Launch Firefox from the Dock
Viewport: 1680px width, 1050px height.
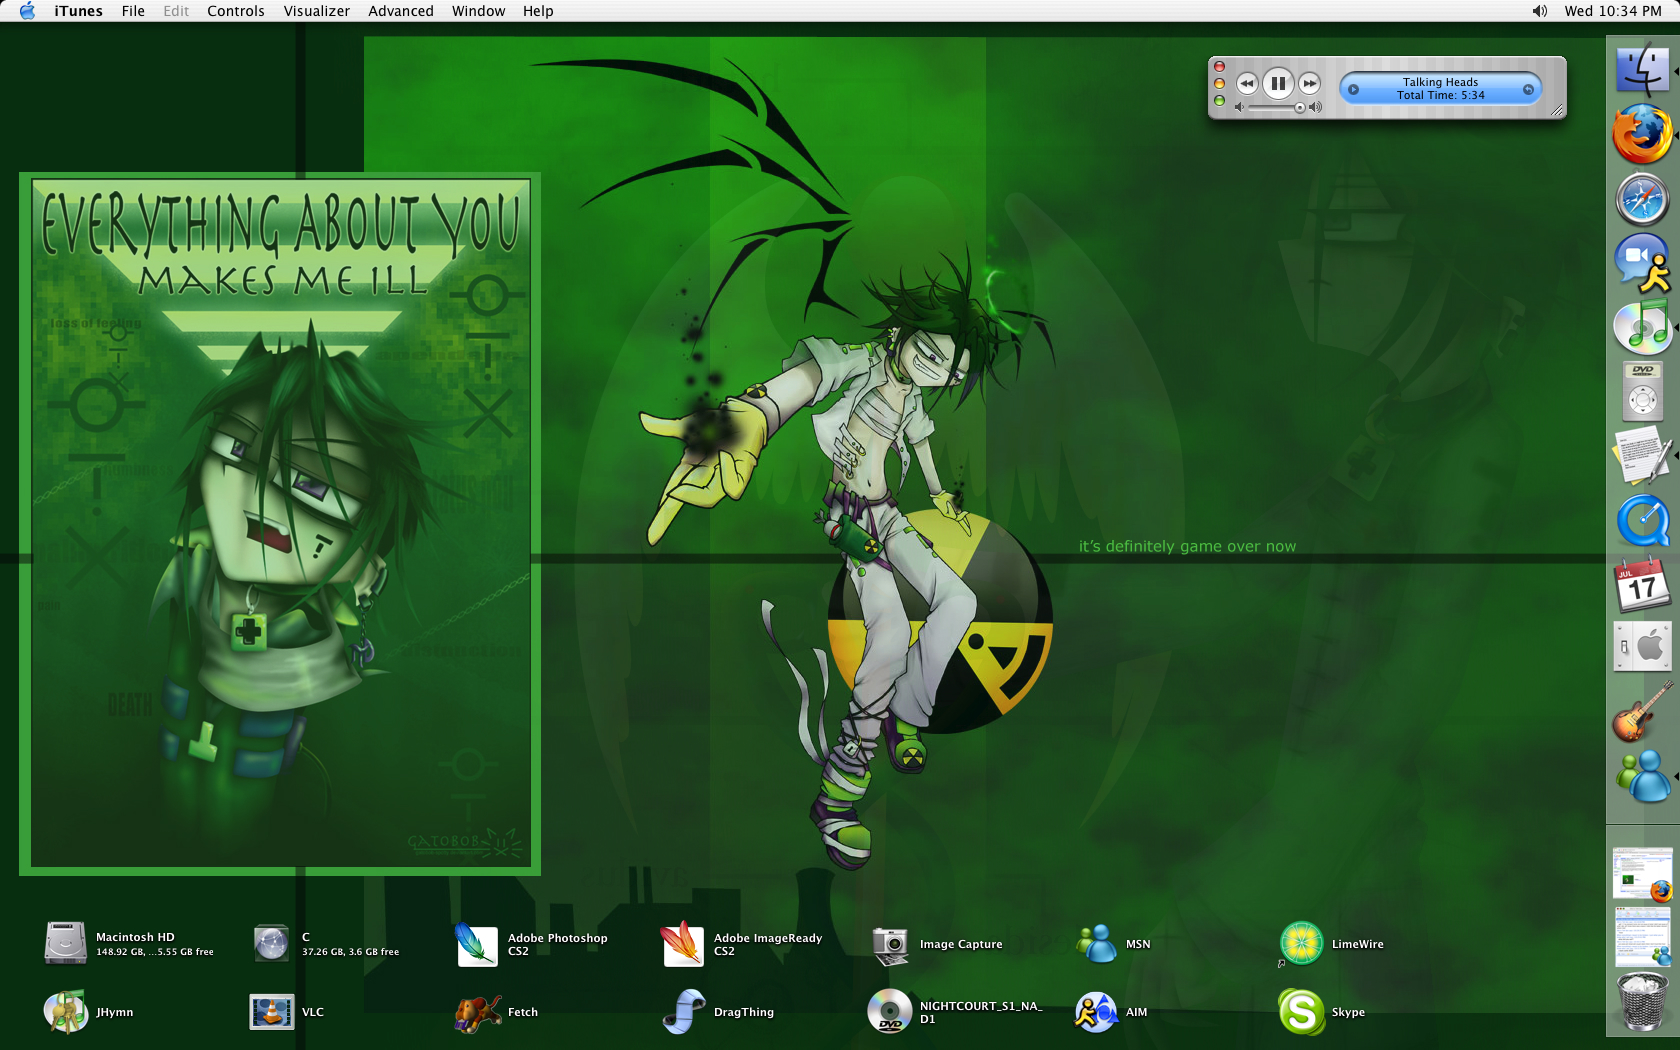tap(1642, 134)
